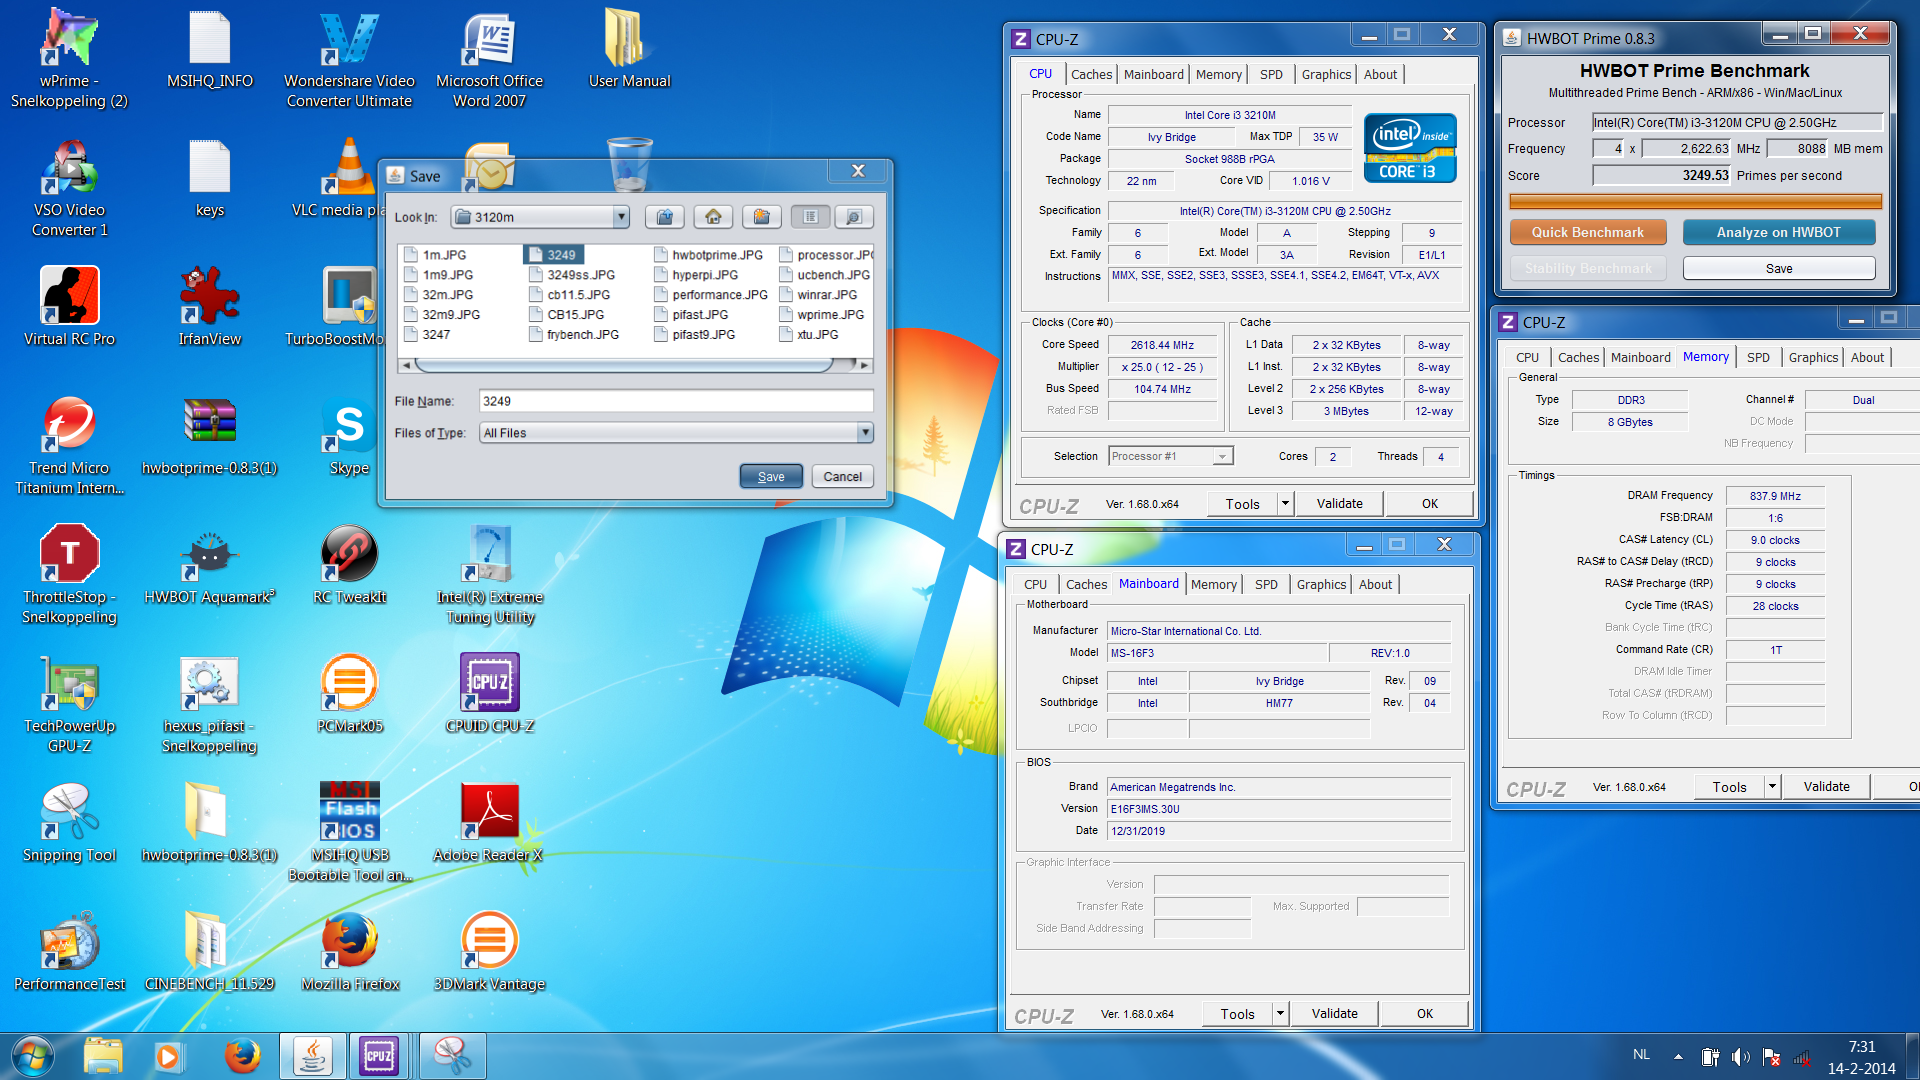Open PerformanceTest desktop icon

(x=69, y=952)
